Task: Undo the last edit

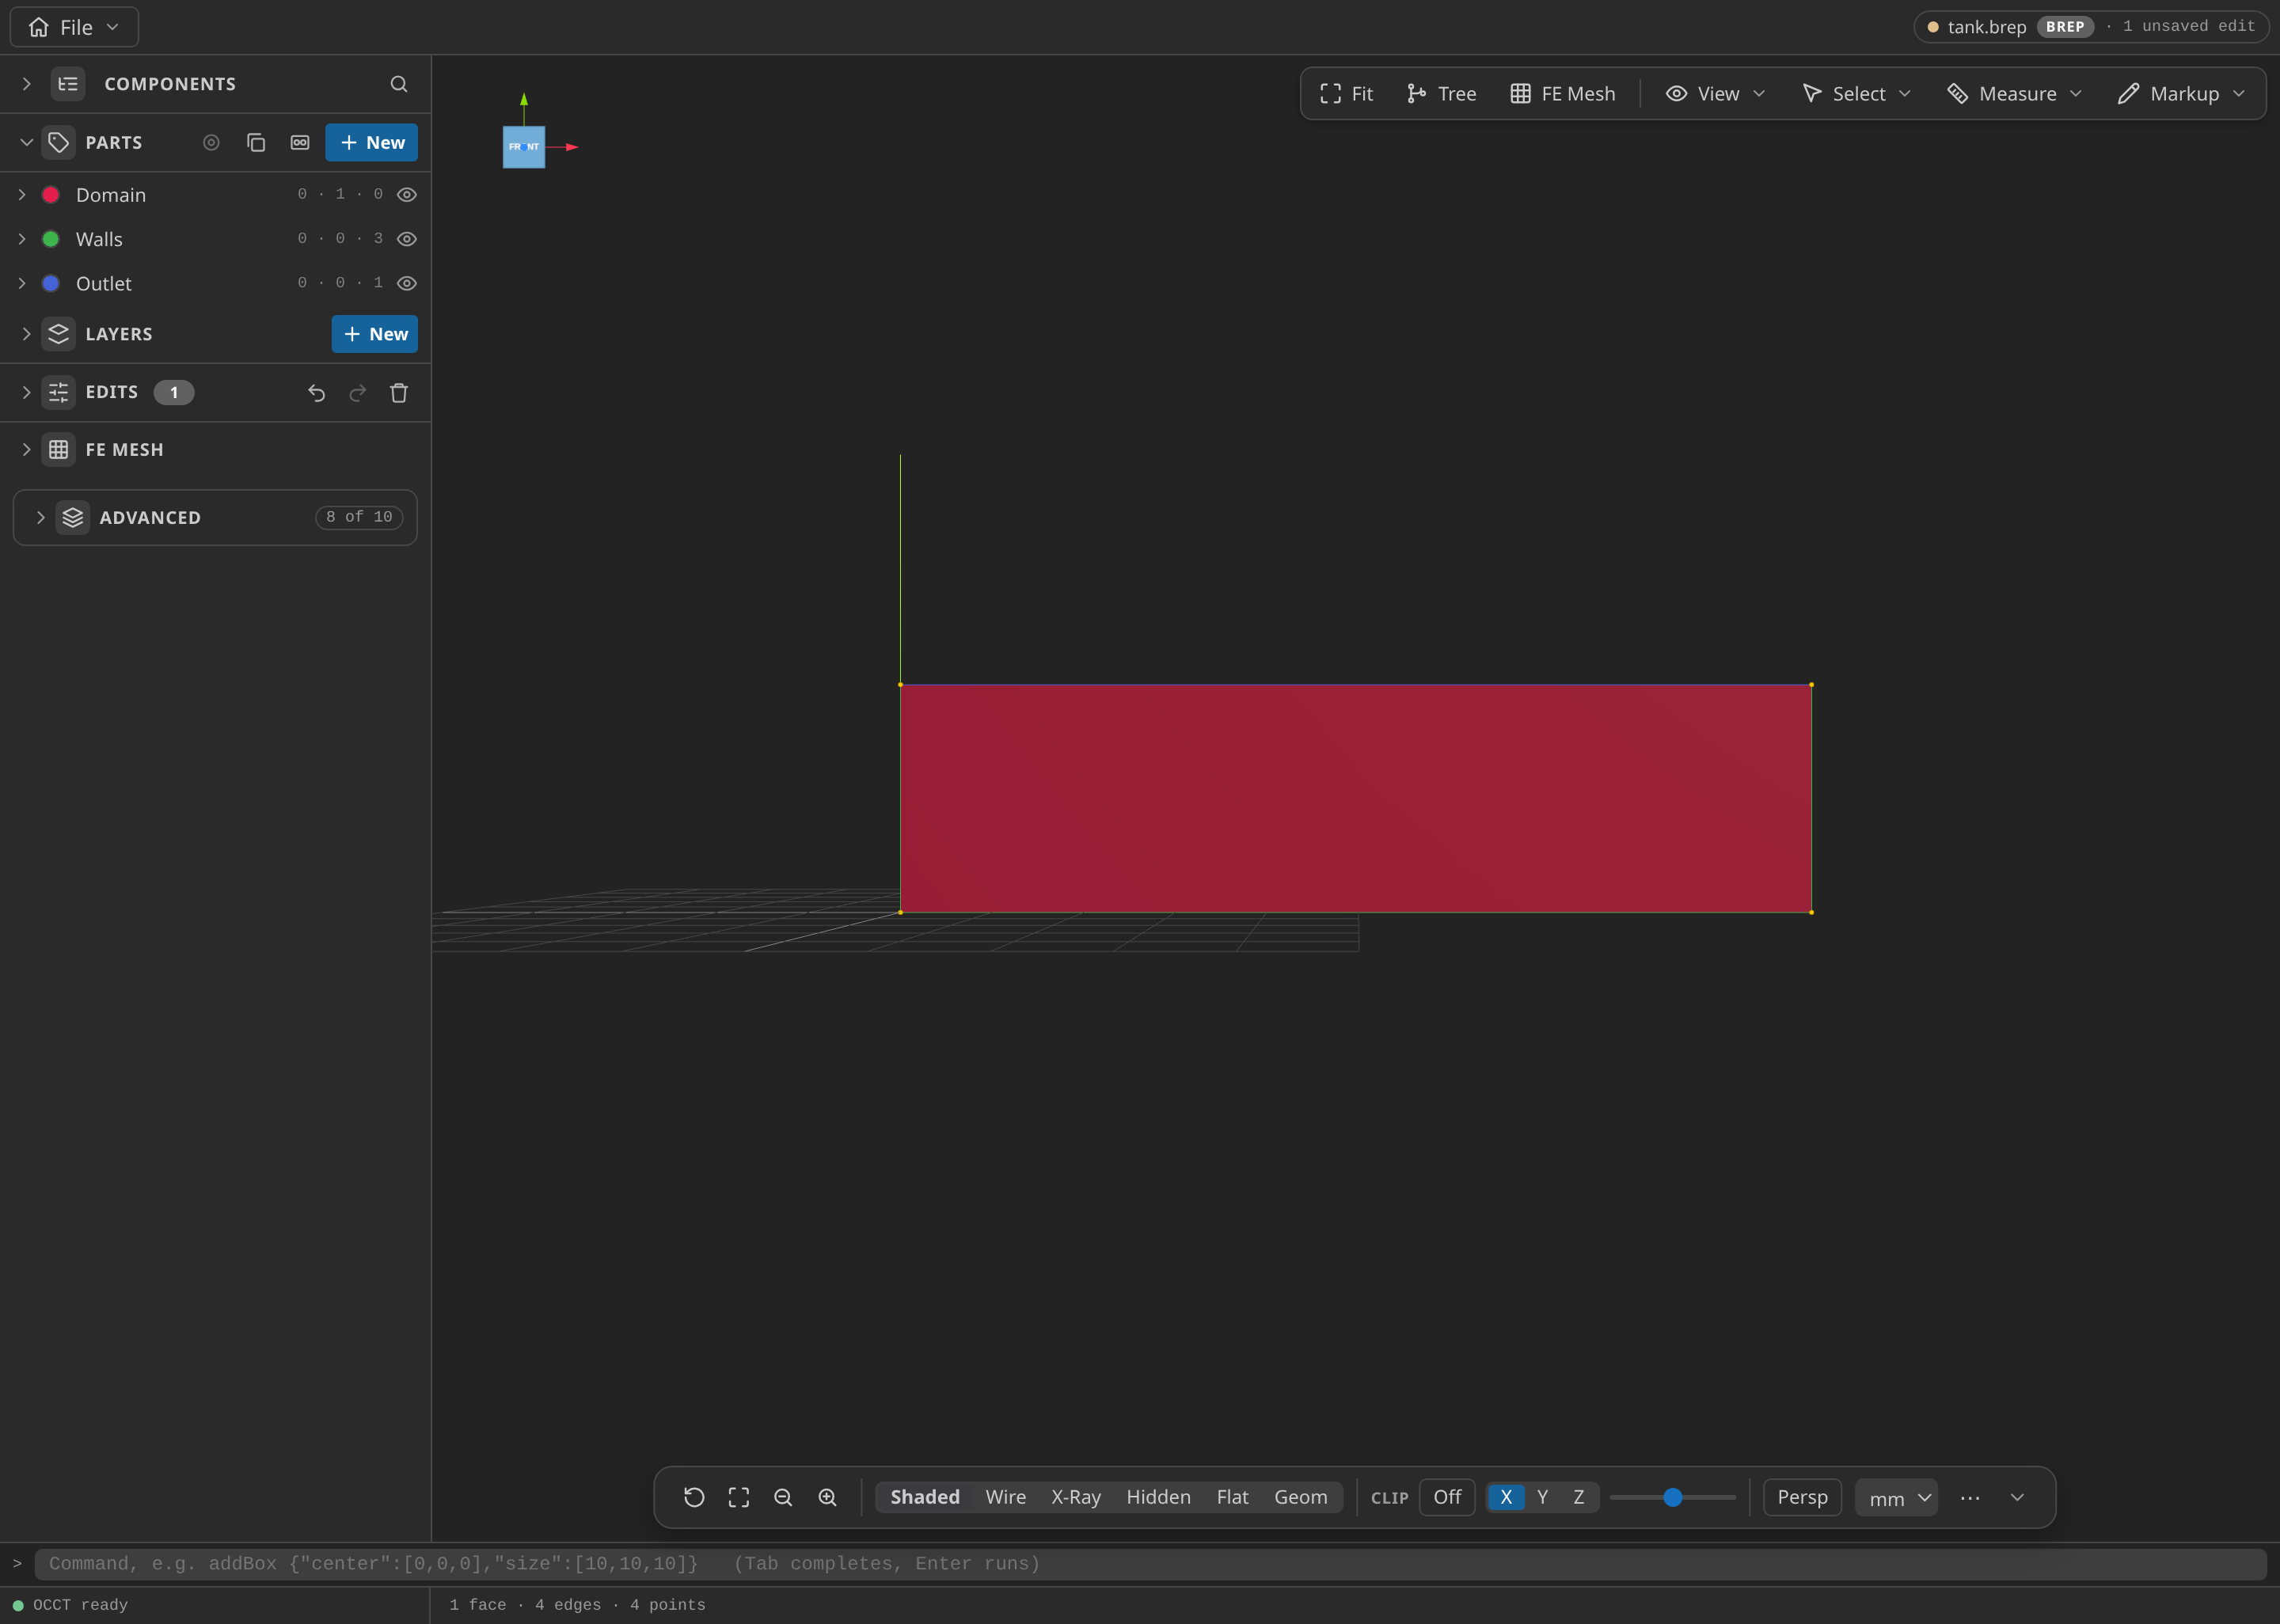Action: point(316,393)
